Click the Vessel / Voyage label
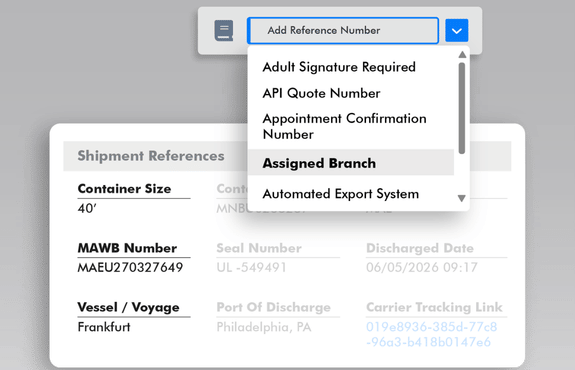575x370 pixels. point(128,307)
